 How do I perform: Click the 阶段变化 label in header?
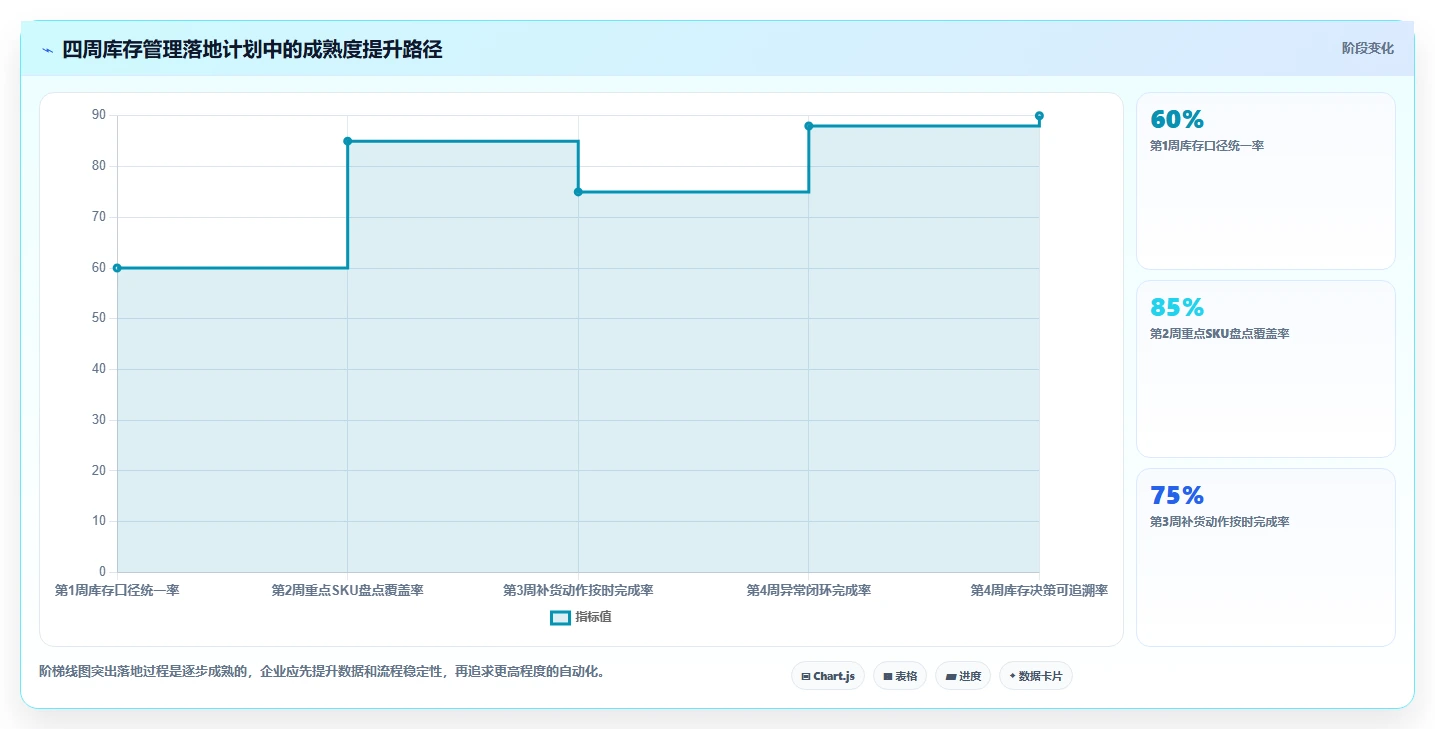tap(1367, 48)
